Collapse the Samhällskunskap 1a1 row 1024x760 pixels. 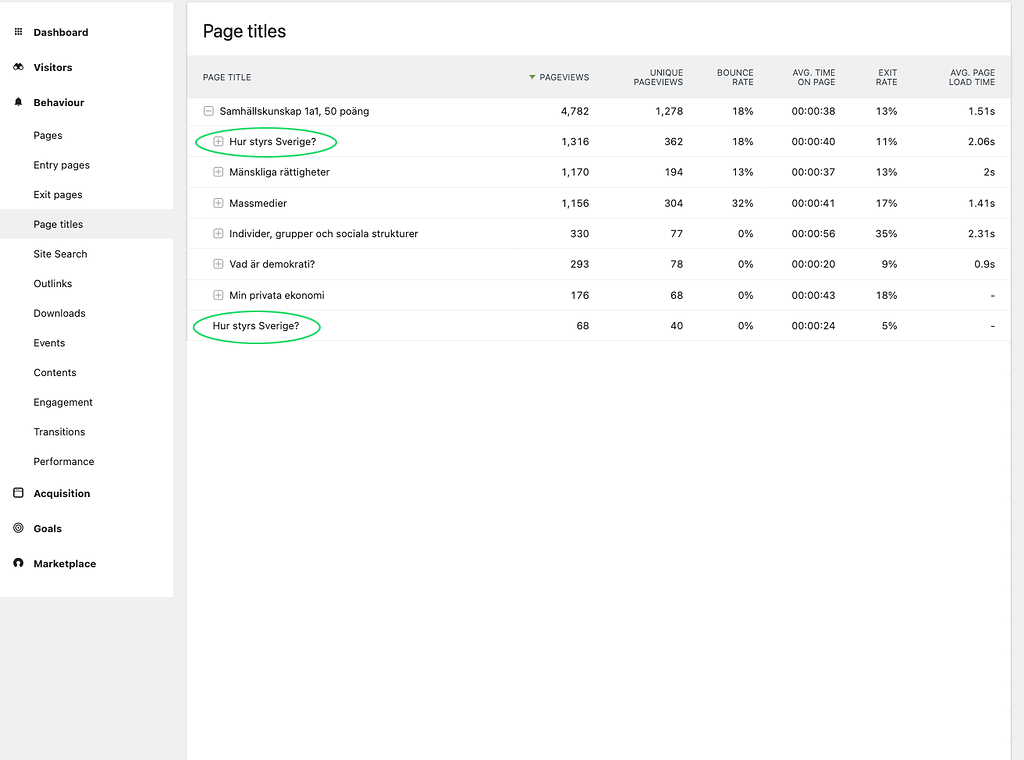pyautogui.click(x=208, y=111)
